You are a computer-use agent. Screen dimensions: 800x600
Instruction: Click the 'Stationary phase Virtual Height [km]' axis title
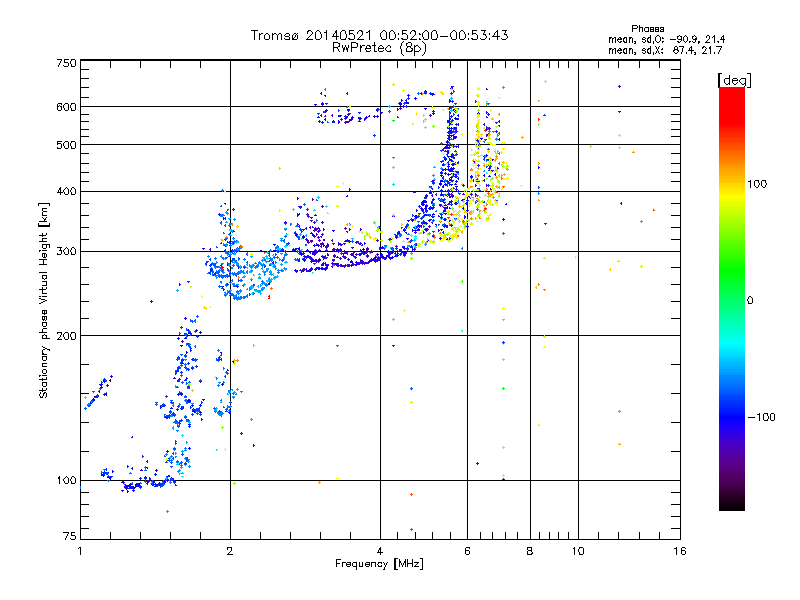[44, 300]
